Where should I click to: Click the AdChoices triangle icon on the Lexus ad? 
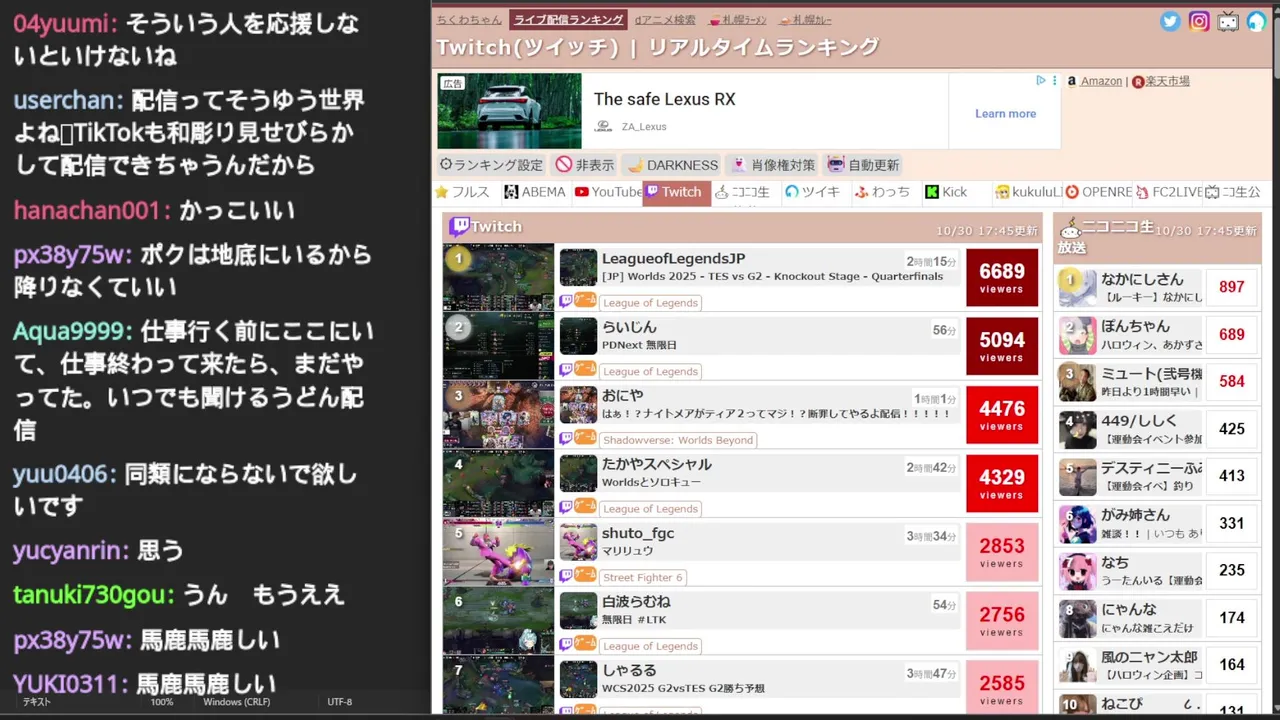[1040, 81]
